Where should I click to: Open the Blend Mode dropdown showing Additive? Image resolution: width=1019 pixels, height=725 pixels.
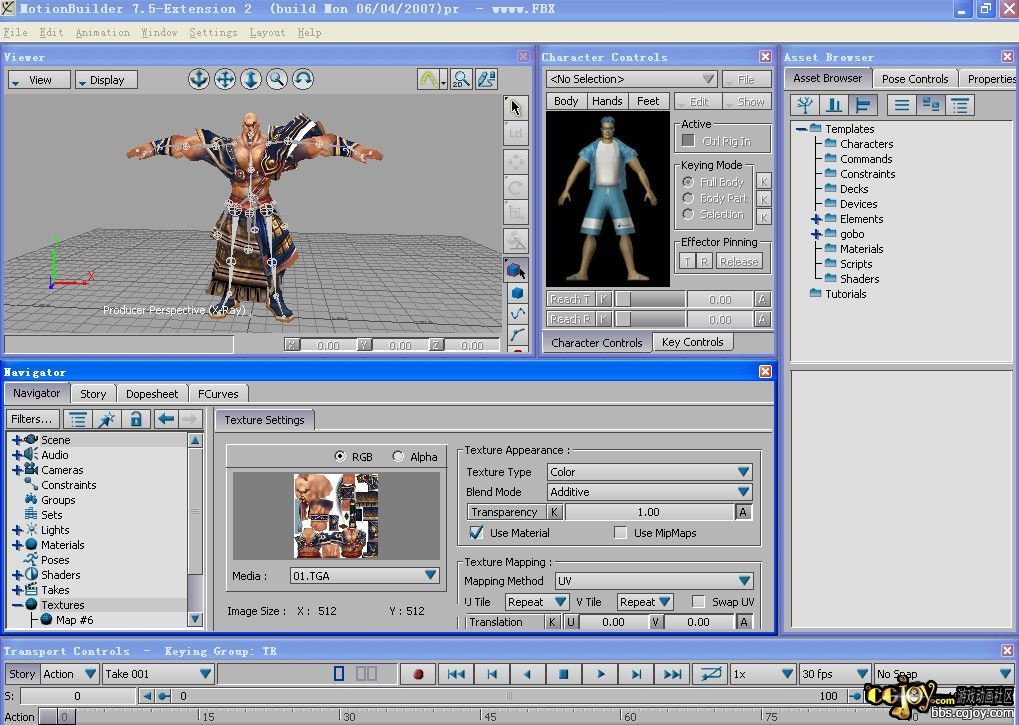coord(649,492)
